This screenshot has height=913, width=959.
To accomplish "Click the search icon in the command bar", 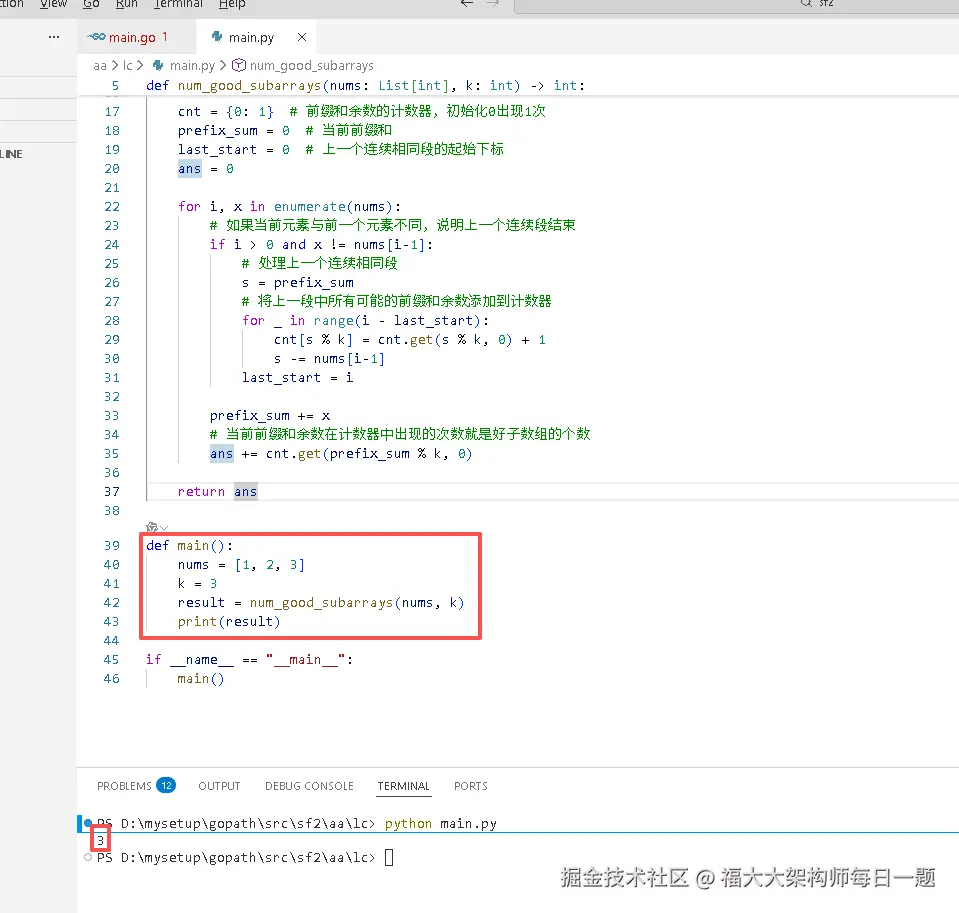I will pyautogui.click(x=806, y=3).
